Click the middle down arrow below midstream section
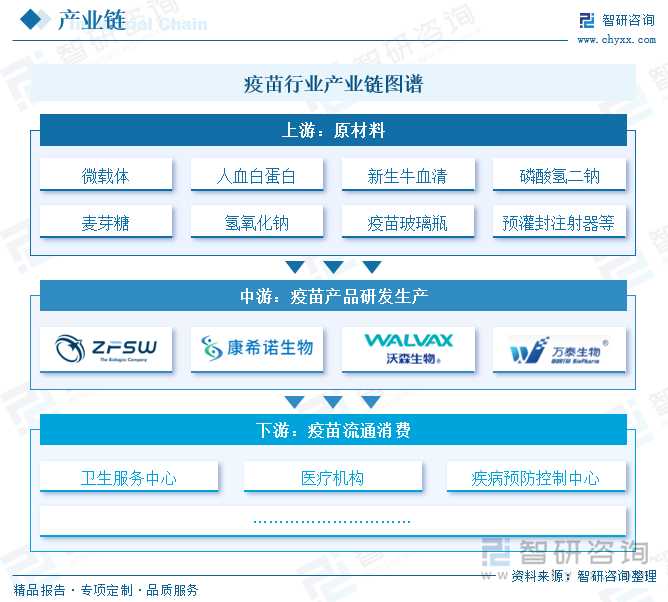Viewport: 668px width, 602px height. tap(333, 402)
